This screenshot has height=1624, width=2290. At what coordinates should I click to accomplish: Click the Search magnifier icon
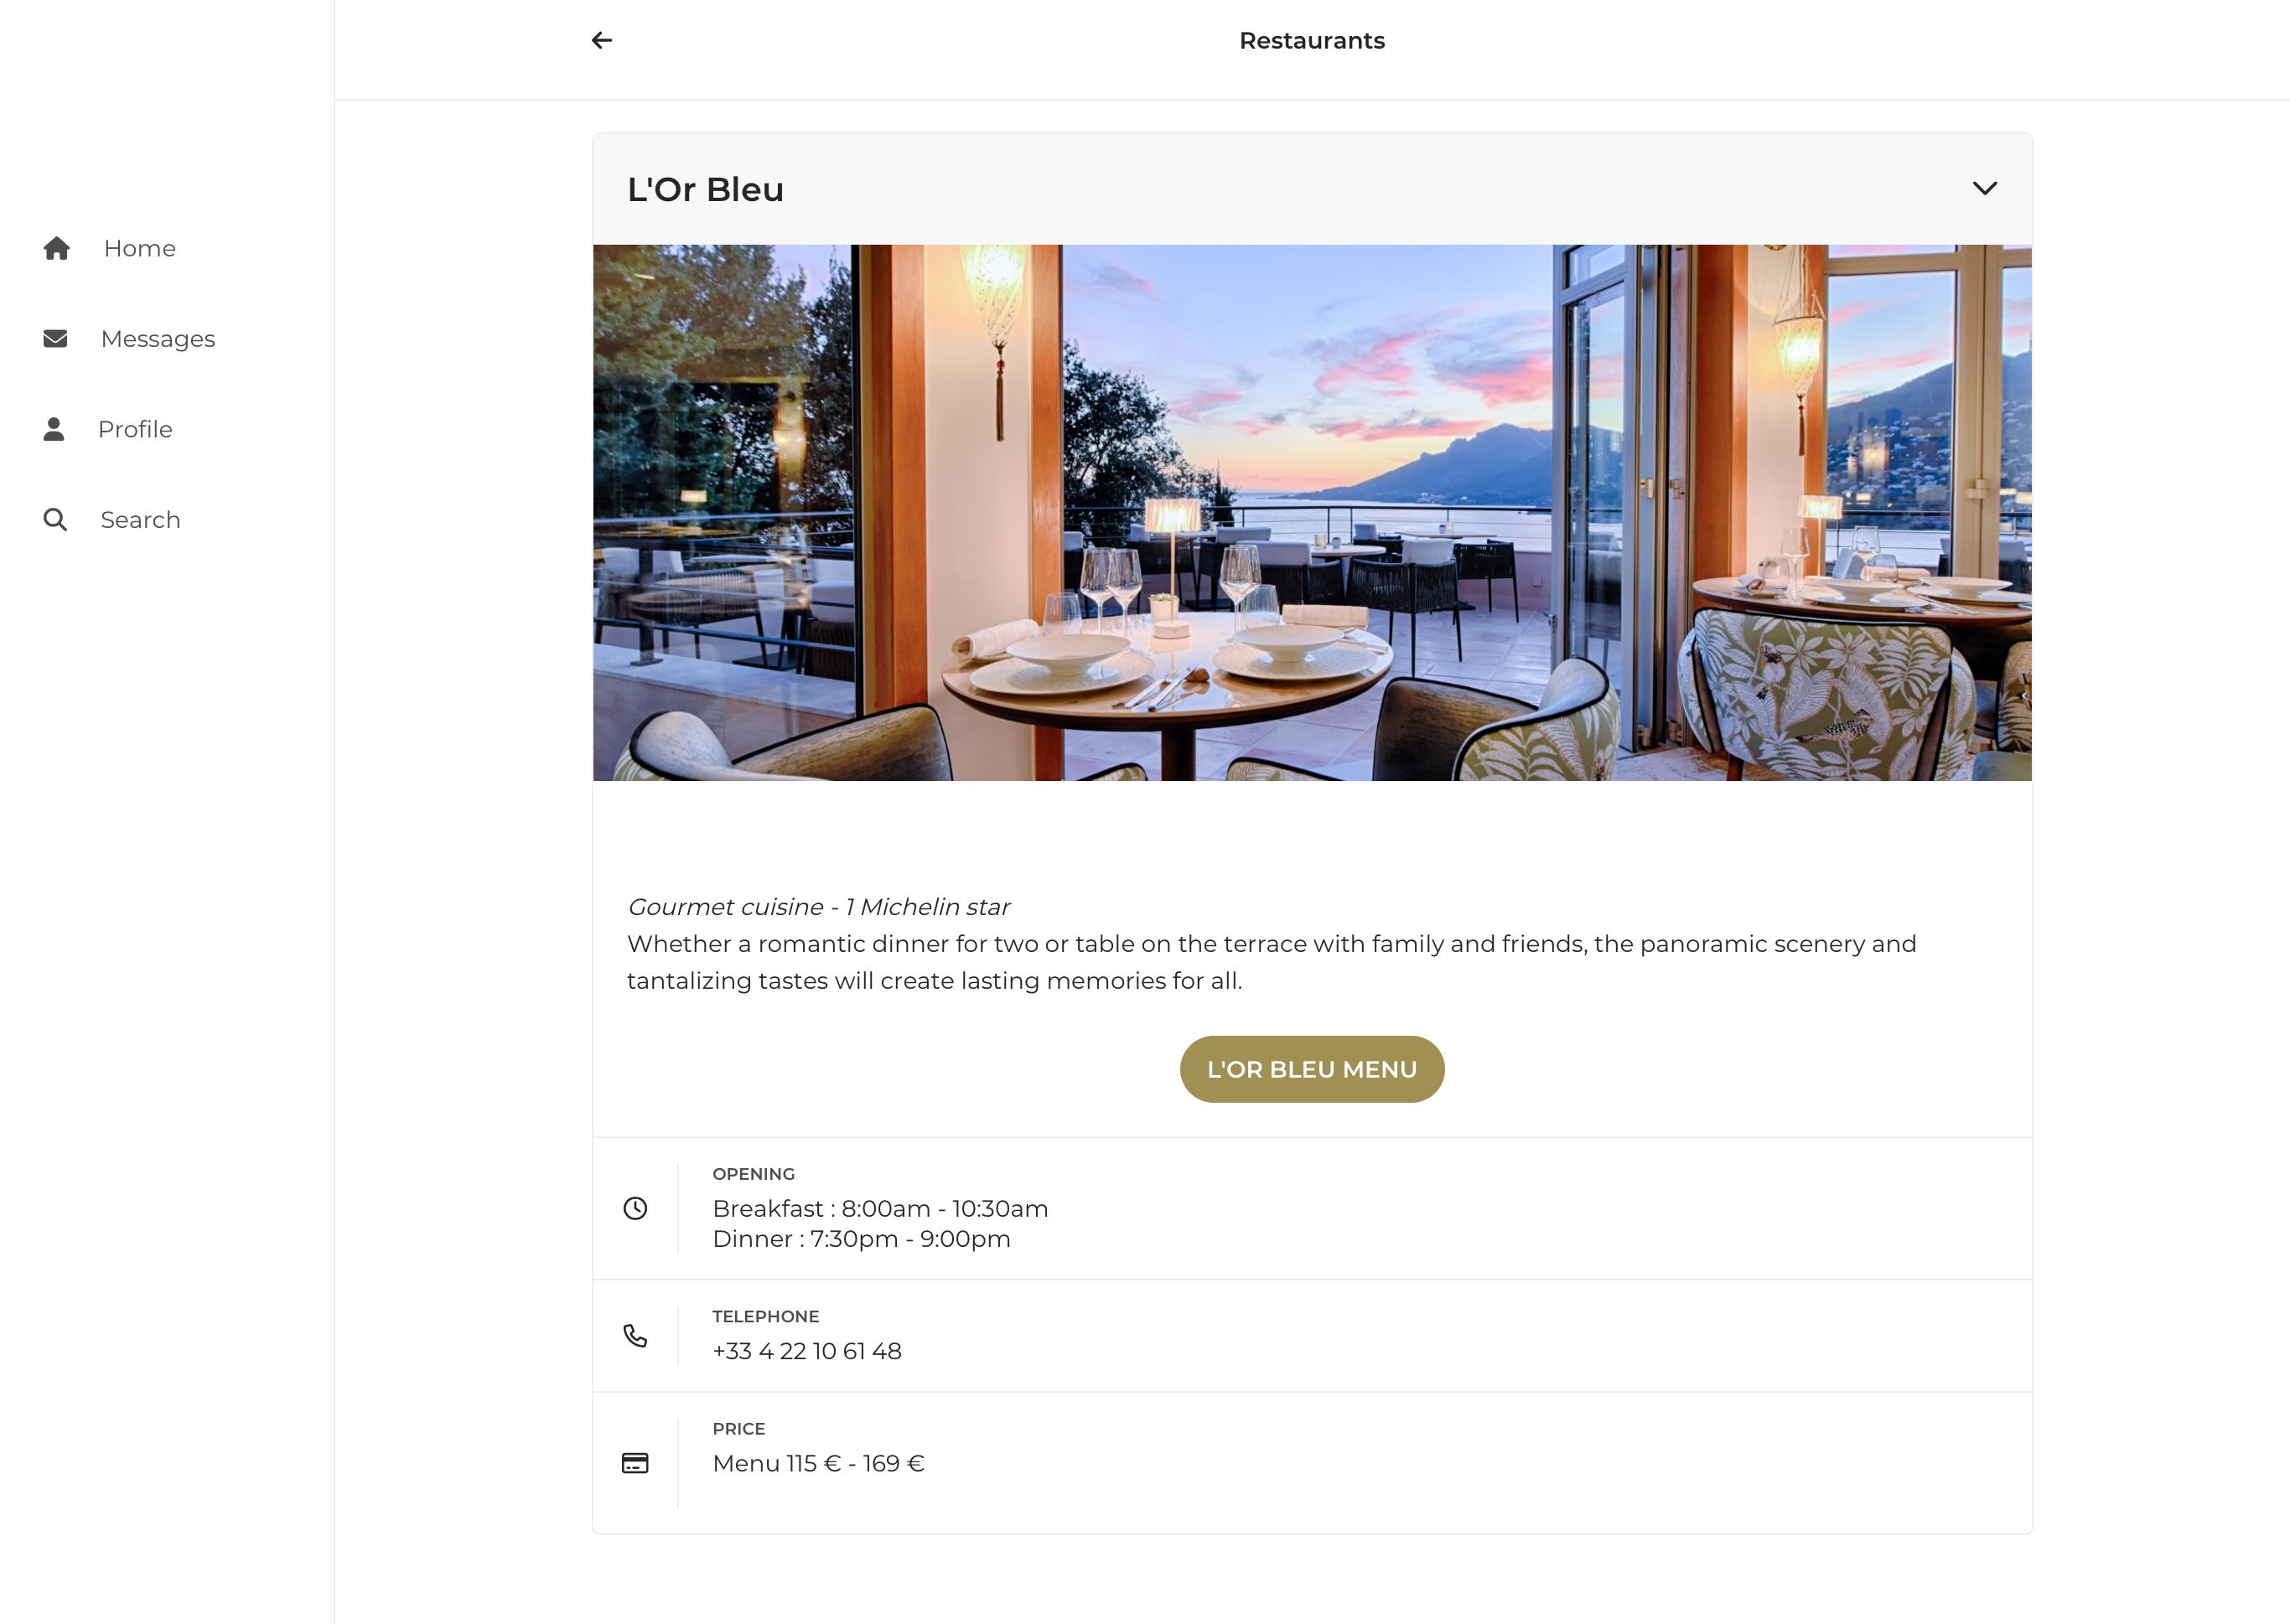coord(55,520)
